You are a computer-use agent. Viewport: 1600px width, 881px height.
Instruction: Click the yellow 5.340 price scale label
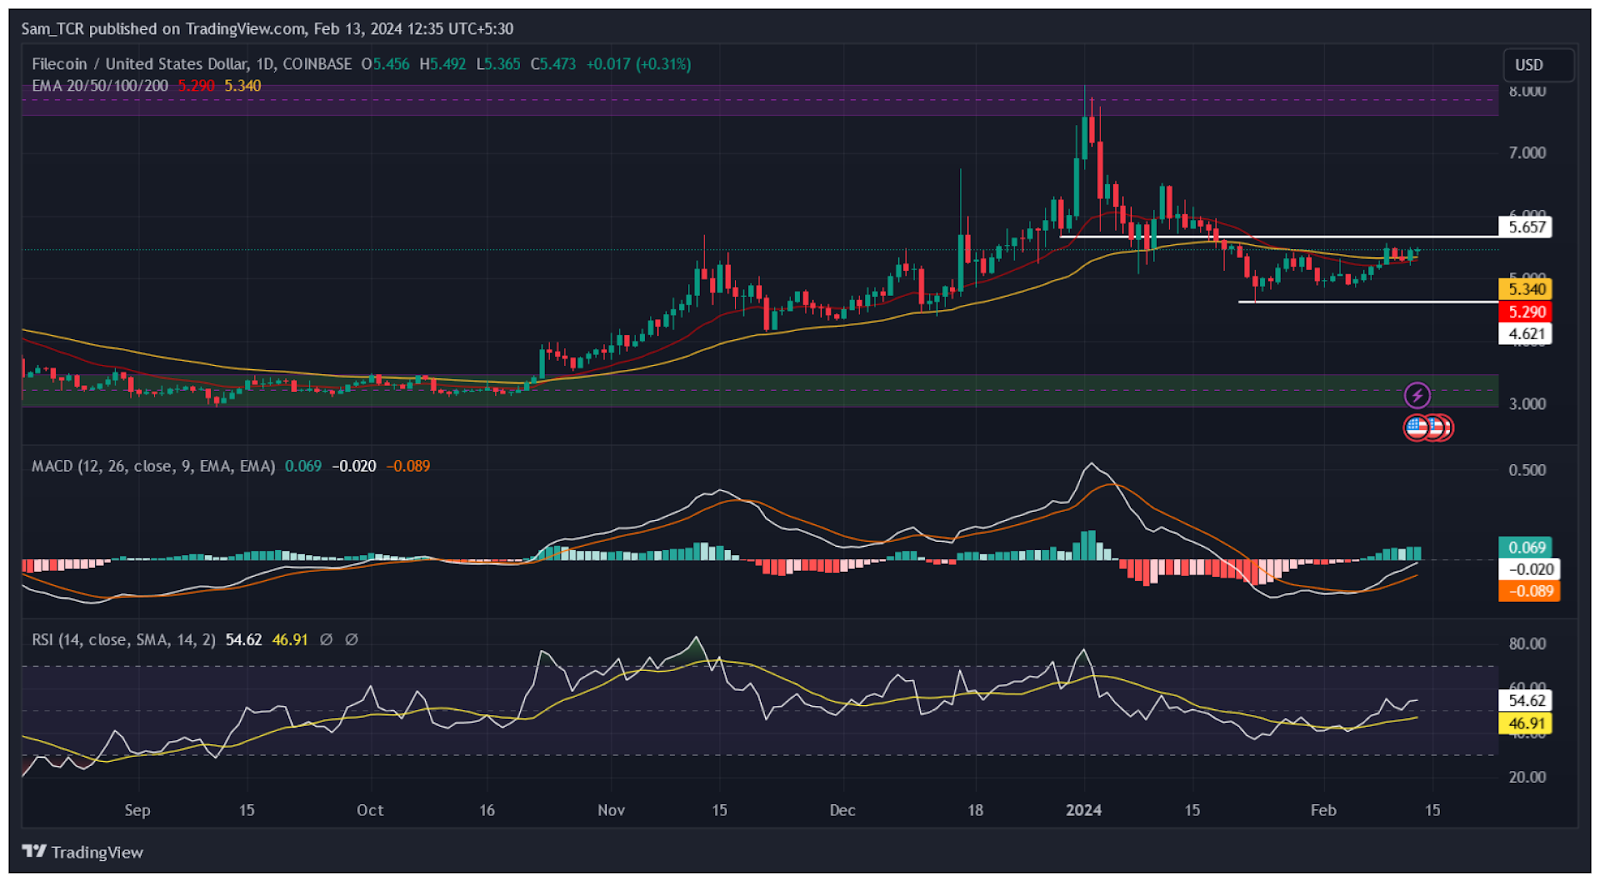click(x=1526, y=289)
